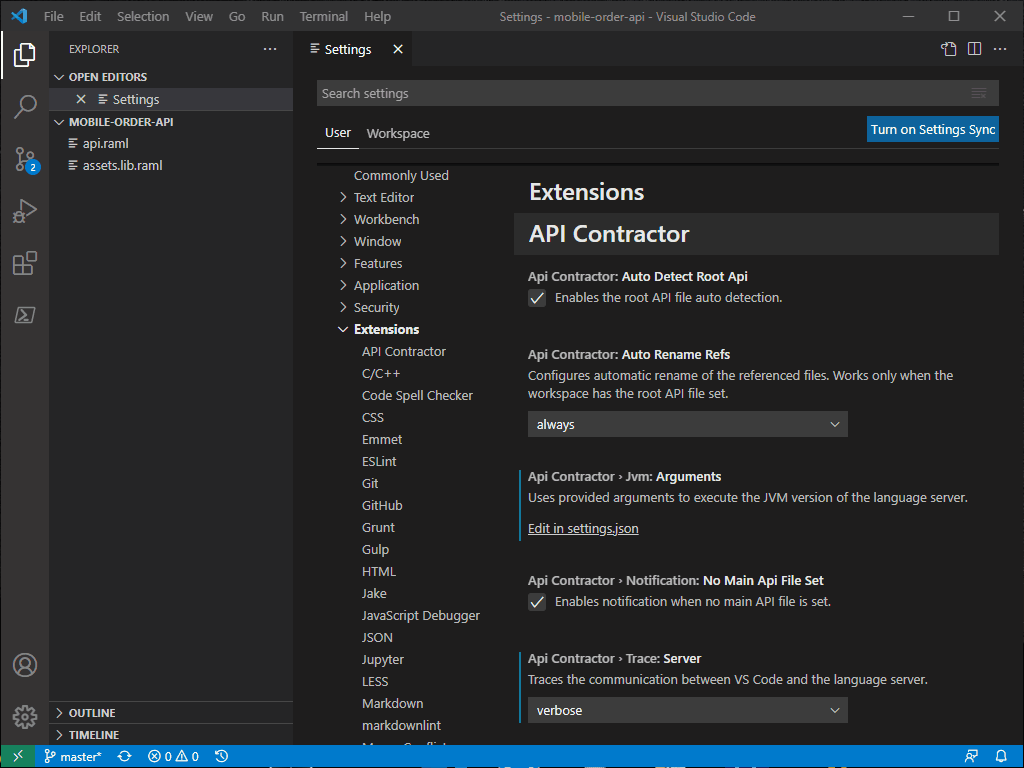1024x768 pixels.
Task: Show errors and warnings count
Action: [x=173, y=756]
